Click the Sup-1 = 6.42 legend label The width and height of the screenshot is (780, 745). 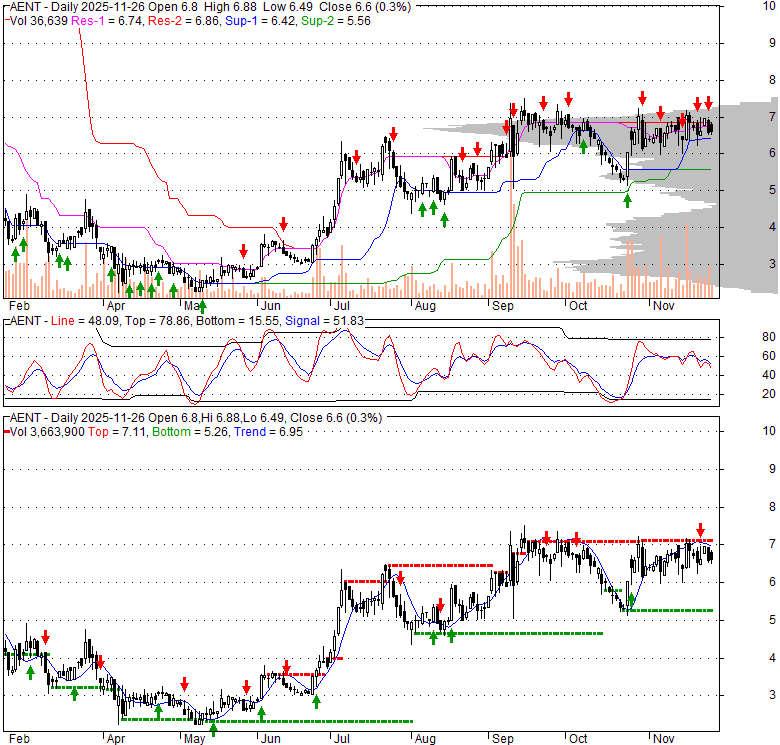(261, 21)
